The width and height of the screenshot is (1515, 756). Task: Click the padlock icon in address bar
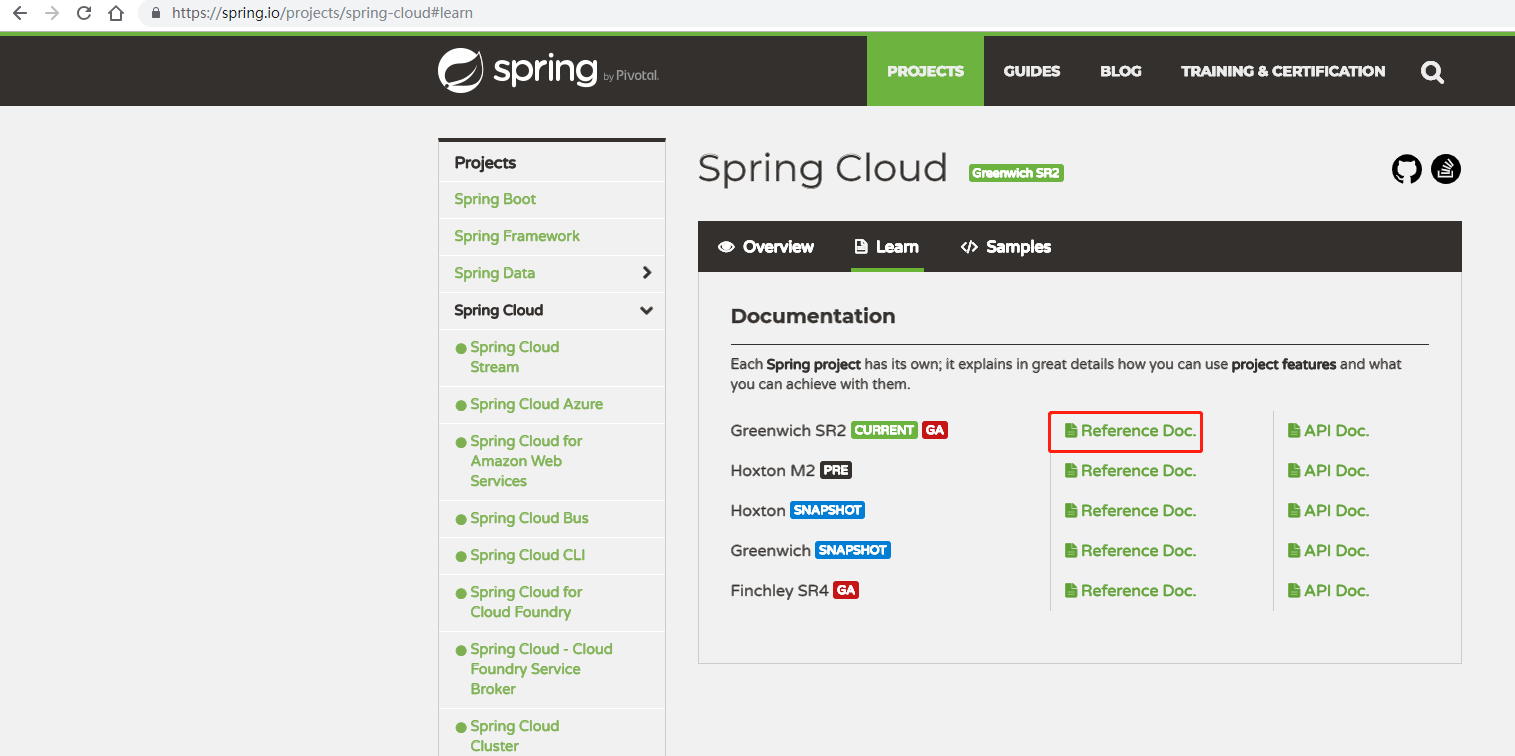[x=155, y=14]
